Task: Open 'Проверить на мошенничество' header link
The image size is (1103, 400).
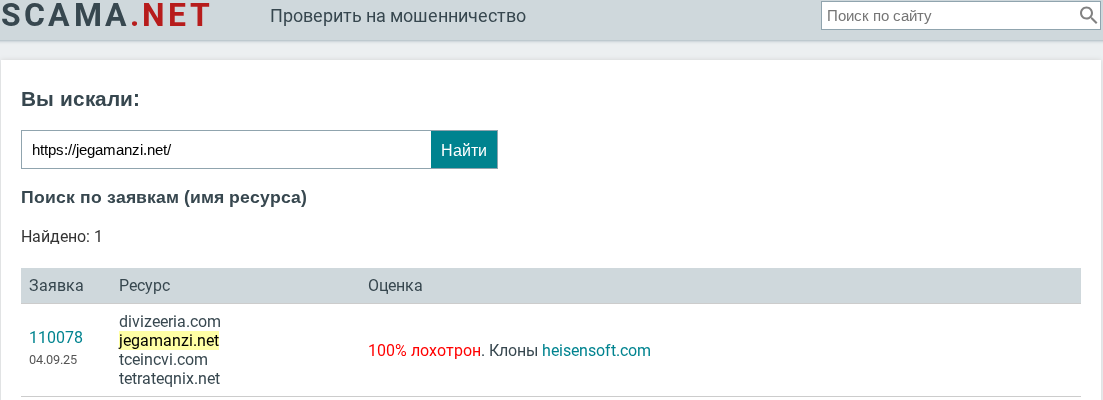Action: point(398,15)
